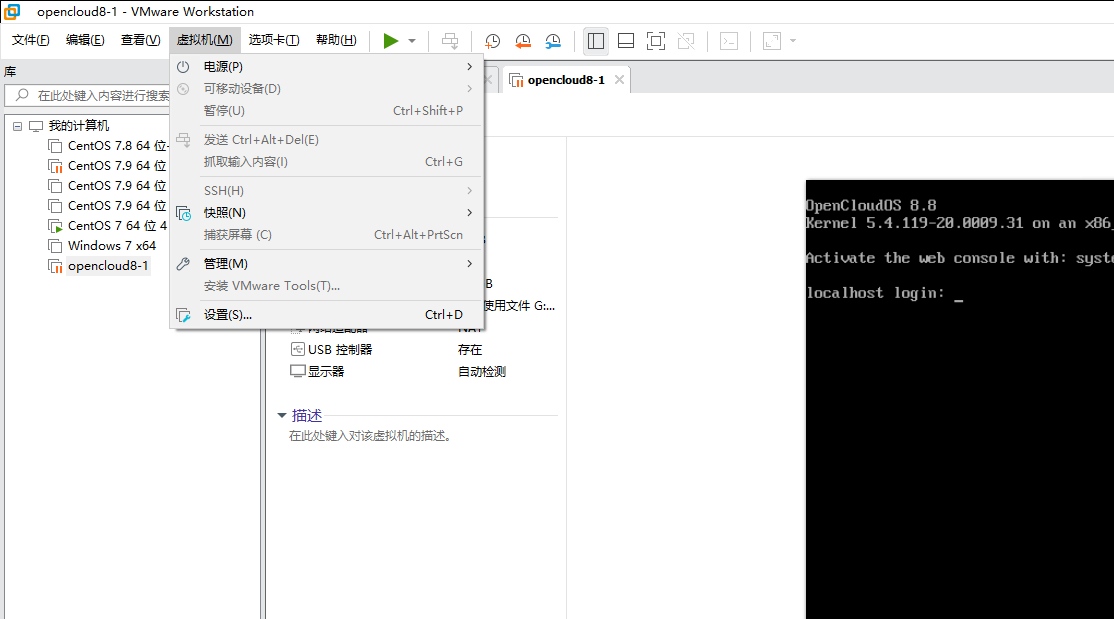1114x619 pixels.
Task: Click the send Ctrl+Alt+Del toolbar icon
Action: [x=450, y=41]
